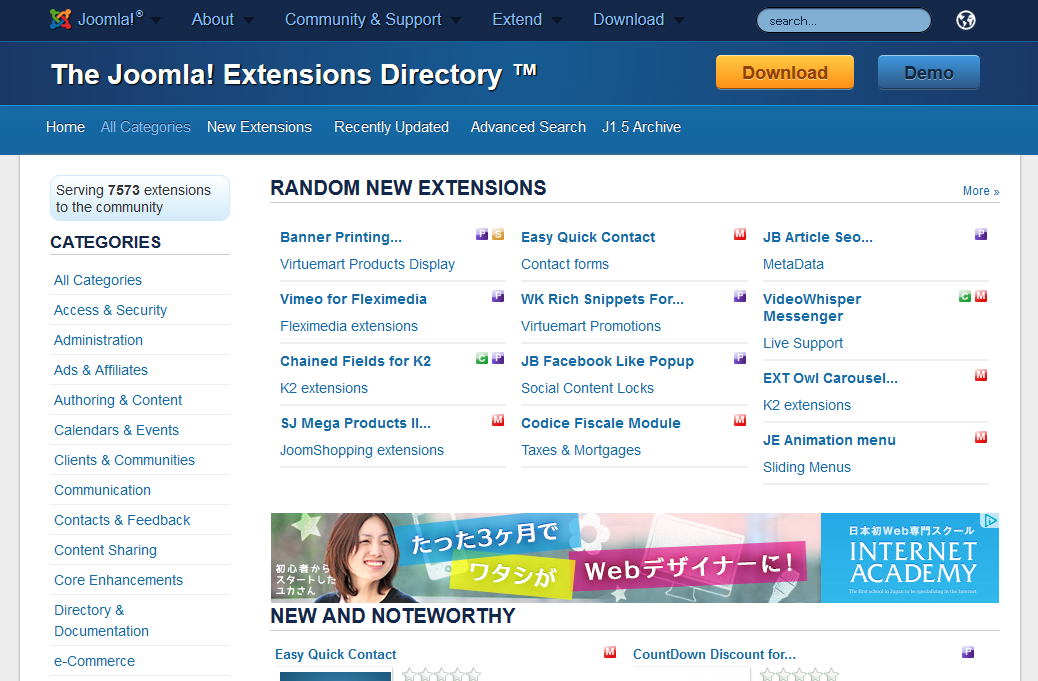Viewport: 1038px width, 681px height.
Task: Open the Directory & Documentation category
Action: coord(101,621)
